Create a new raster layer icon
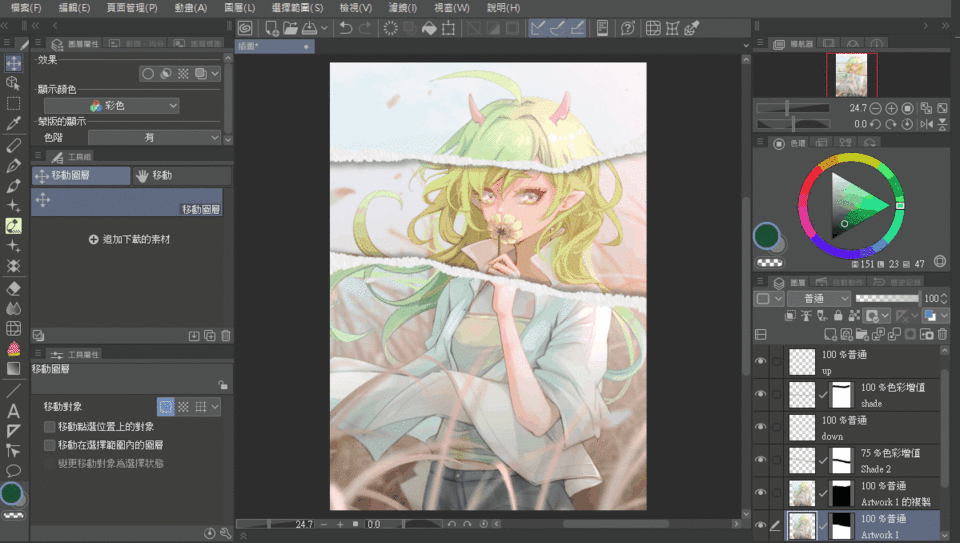The width and height of the screenshot is (960, 543). click(830, 334)
